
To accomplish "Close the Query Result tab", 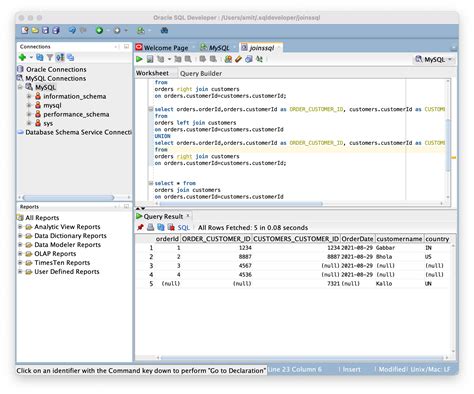I will pos(188,216).
